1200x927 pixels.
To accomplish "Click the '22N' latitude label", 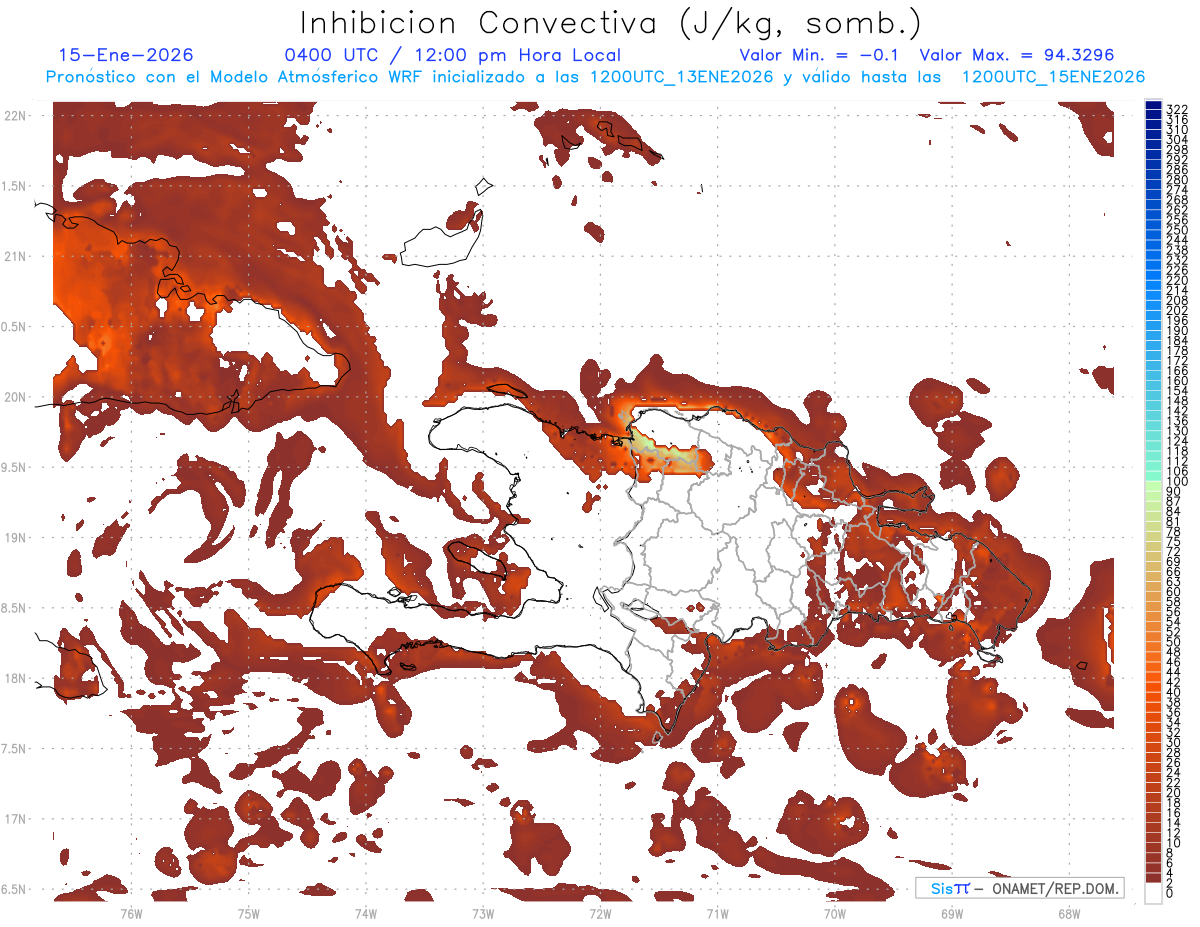I will [16, 116].
